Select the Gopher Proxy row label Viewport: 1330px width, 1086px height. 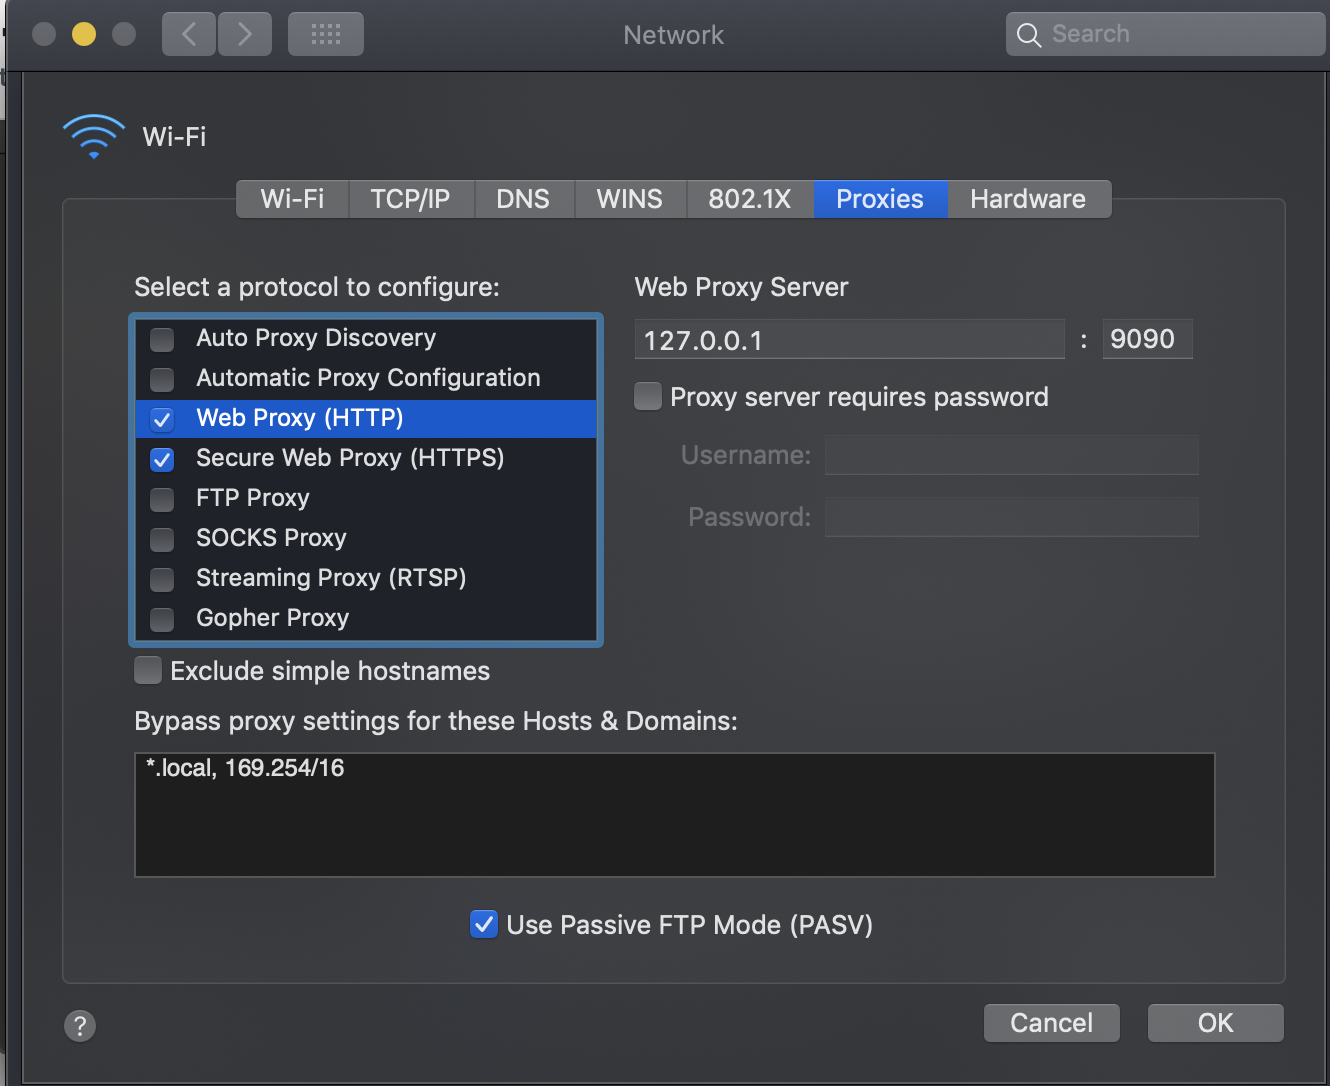[x=272, y=618]
